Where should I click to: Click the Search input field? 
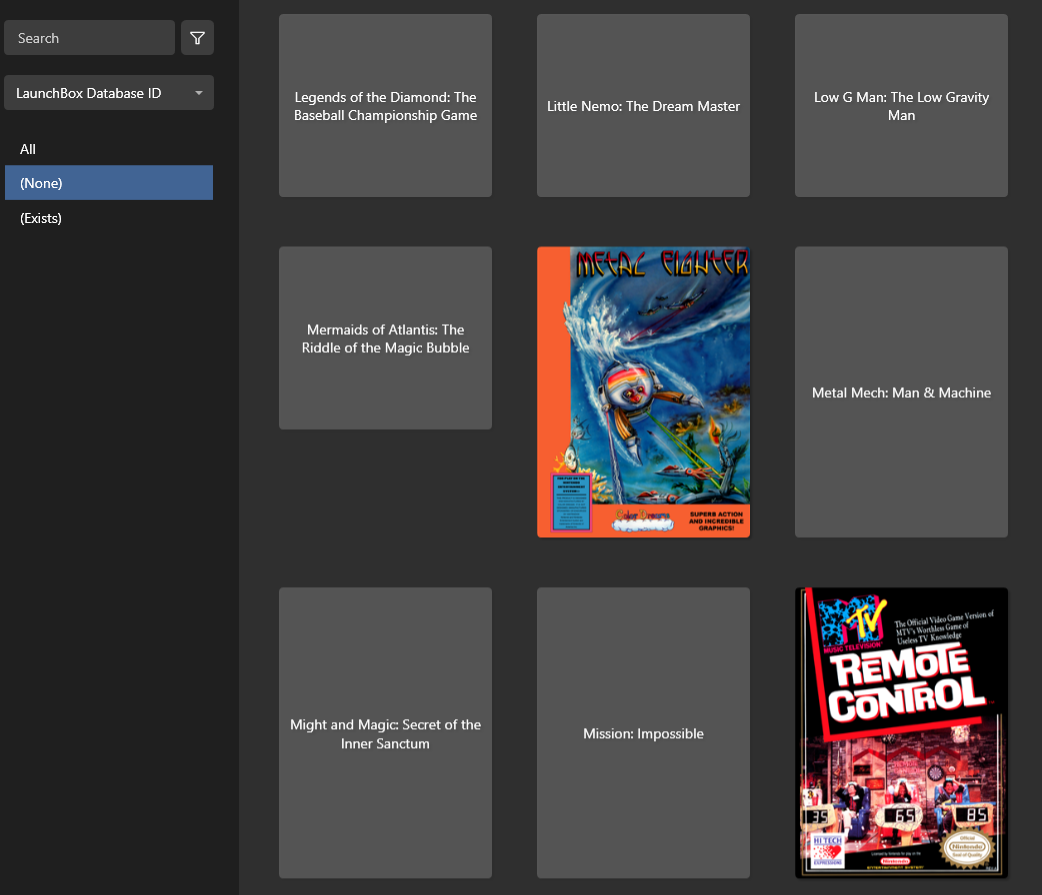pyautogui.click(x=90, y=38)
